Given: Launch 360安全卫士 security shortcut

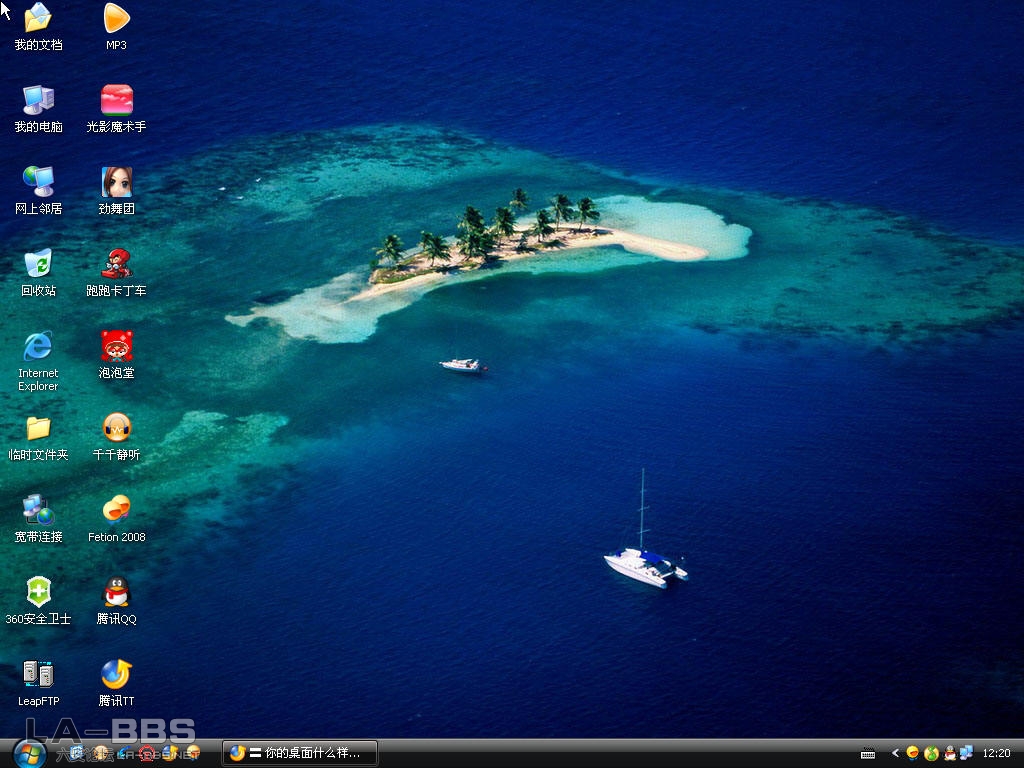Looking at the screenshot, I should tap(38, 593).
